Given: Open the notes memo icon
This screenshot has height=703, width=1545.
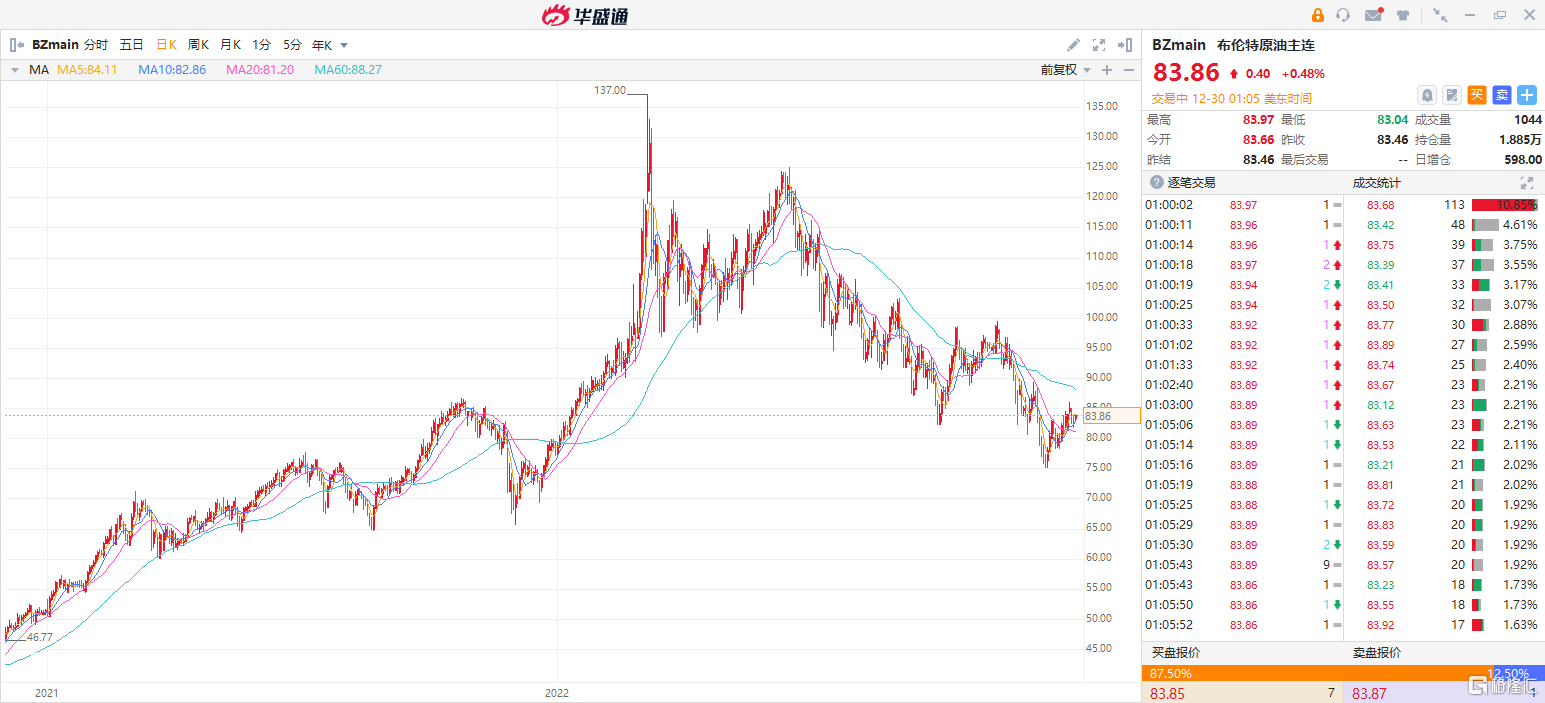Looking at the screenshot, I should pos(1452,95).
